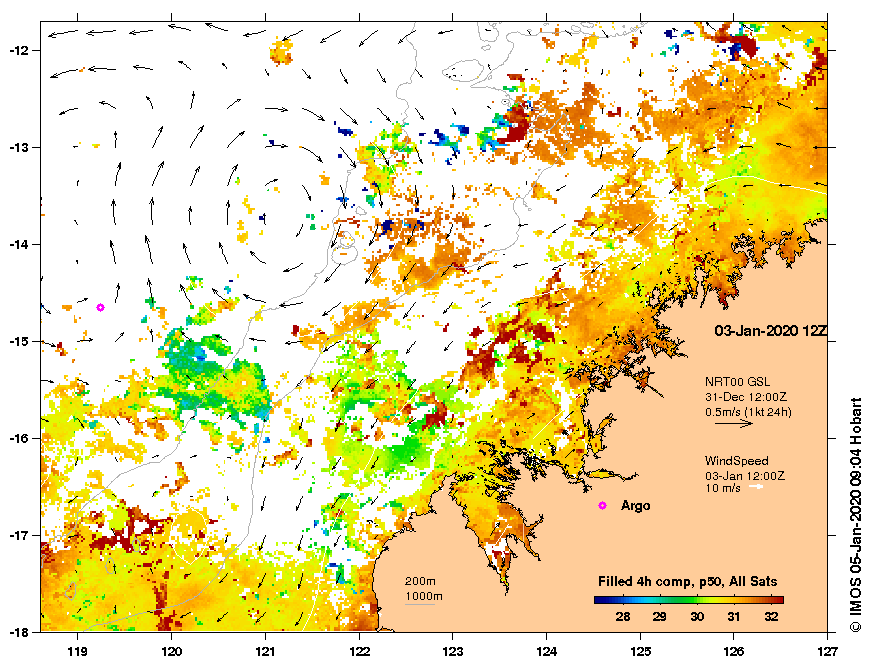Click the WindSpeed label
This screenshot has height=666, width=871.
point(737,461)
